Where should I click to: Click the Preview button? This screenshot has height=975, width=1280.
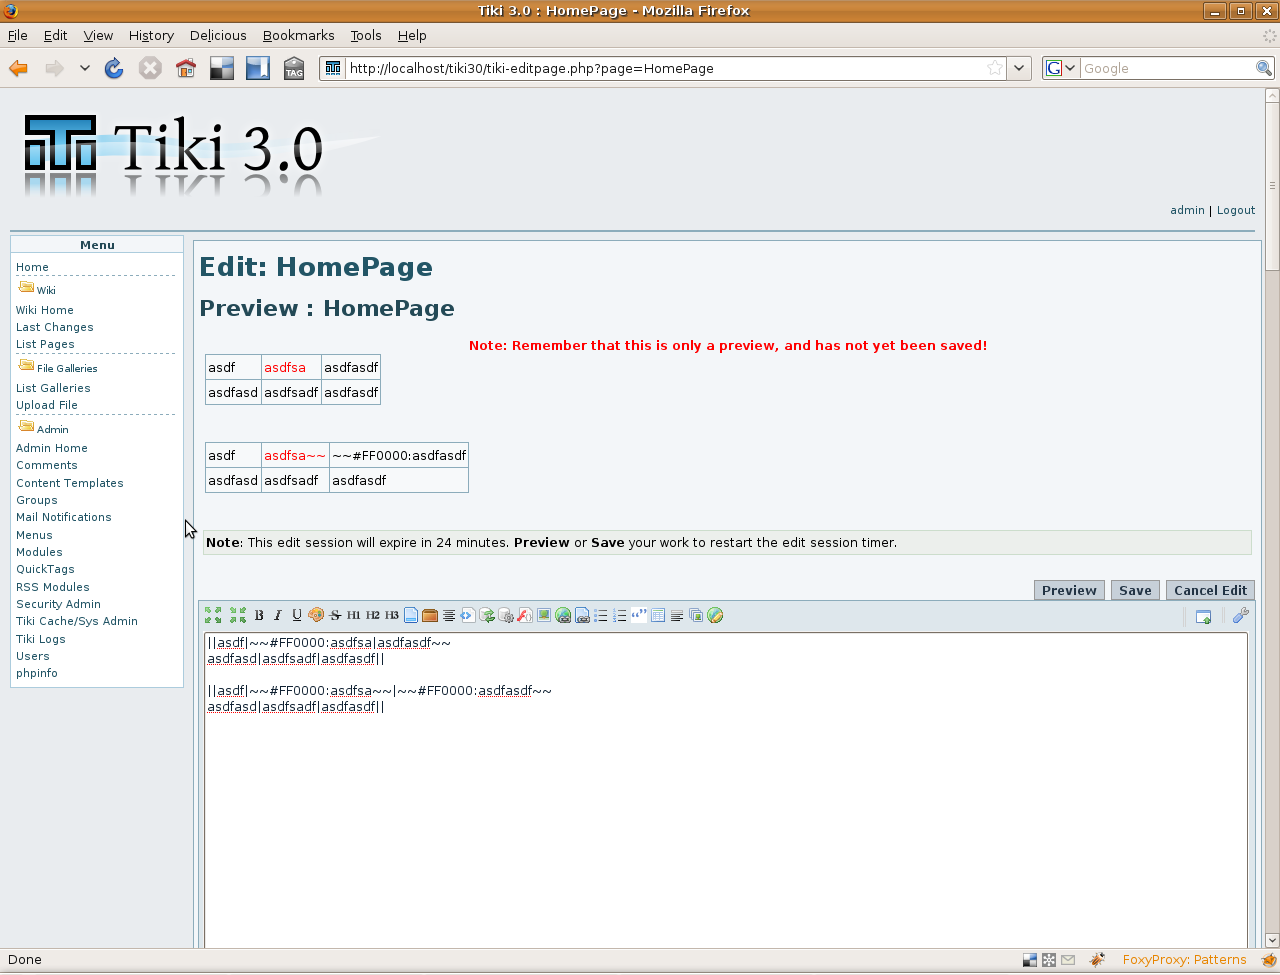(1069, 590)
